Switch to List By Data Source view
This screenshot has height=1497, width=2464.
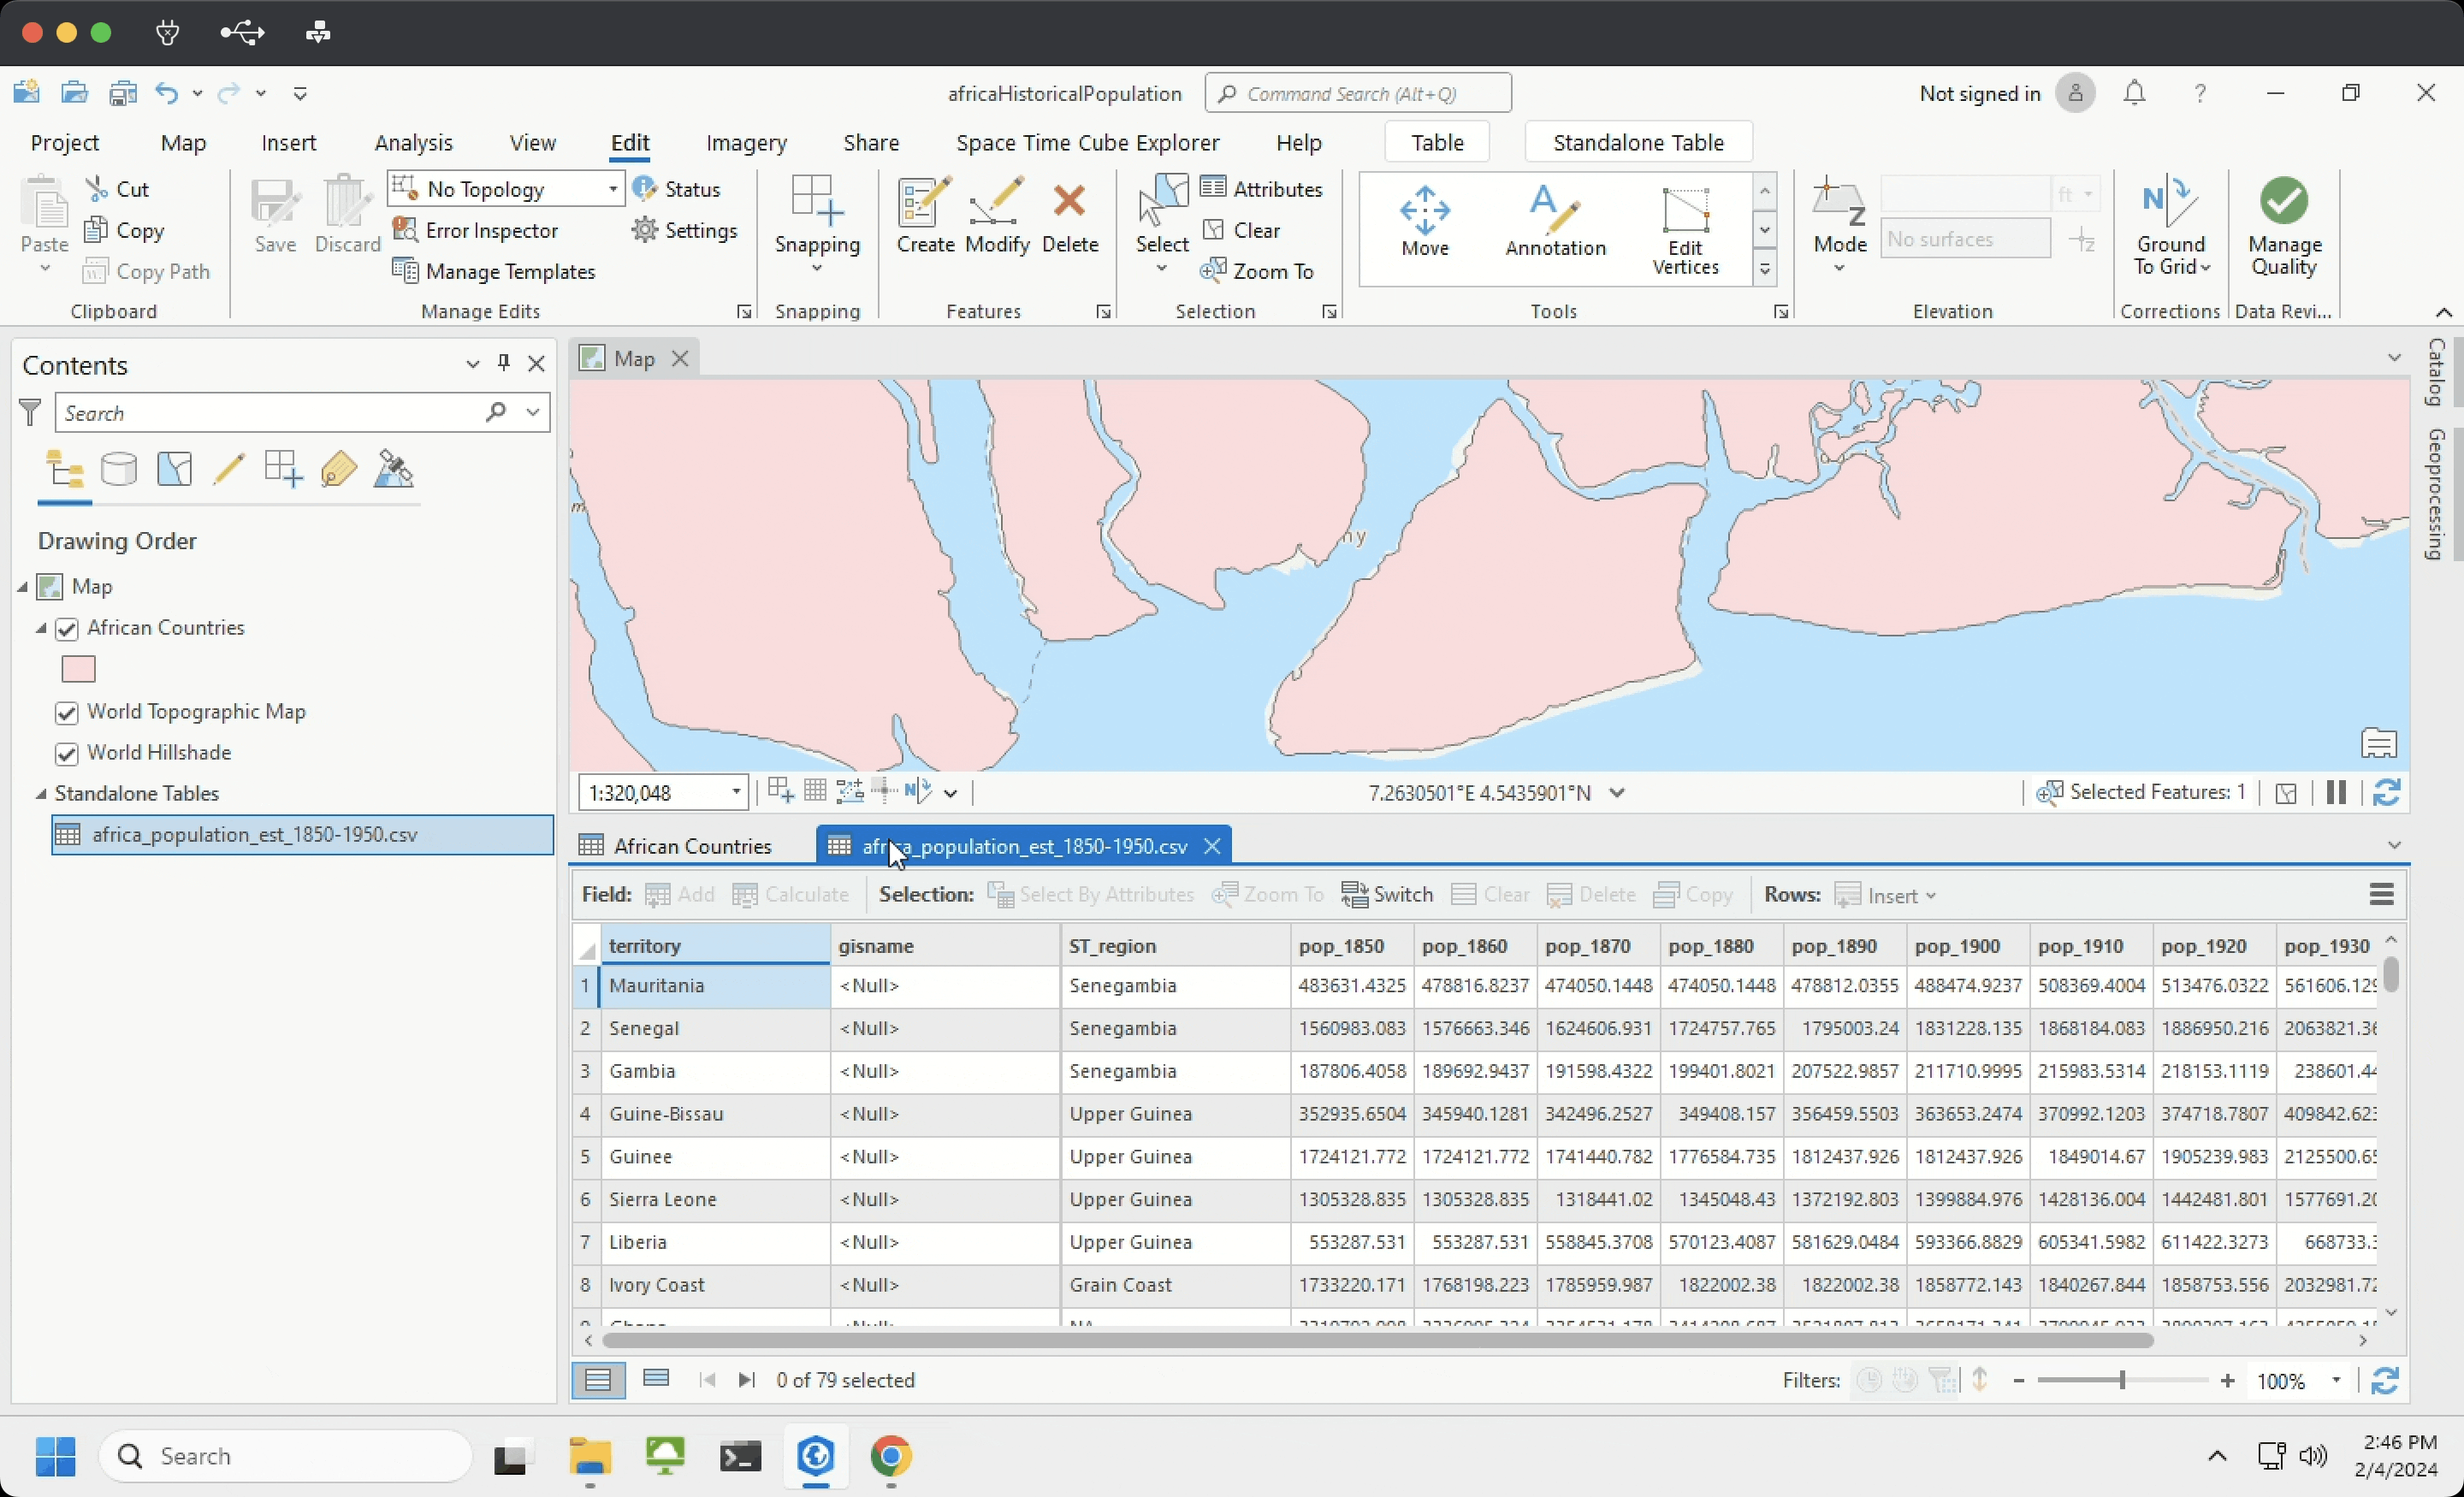tap(119, 469)
